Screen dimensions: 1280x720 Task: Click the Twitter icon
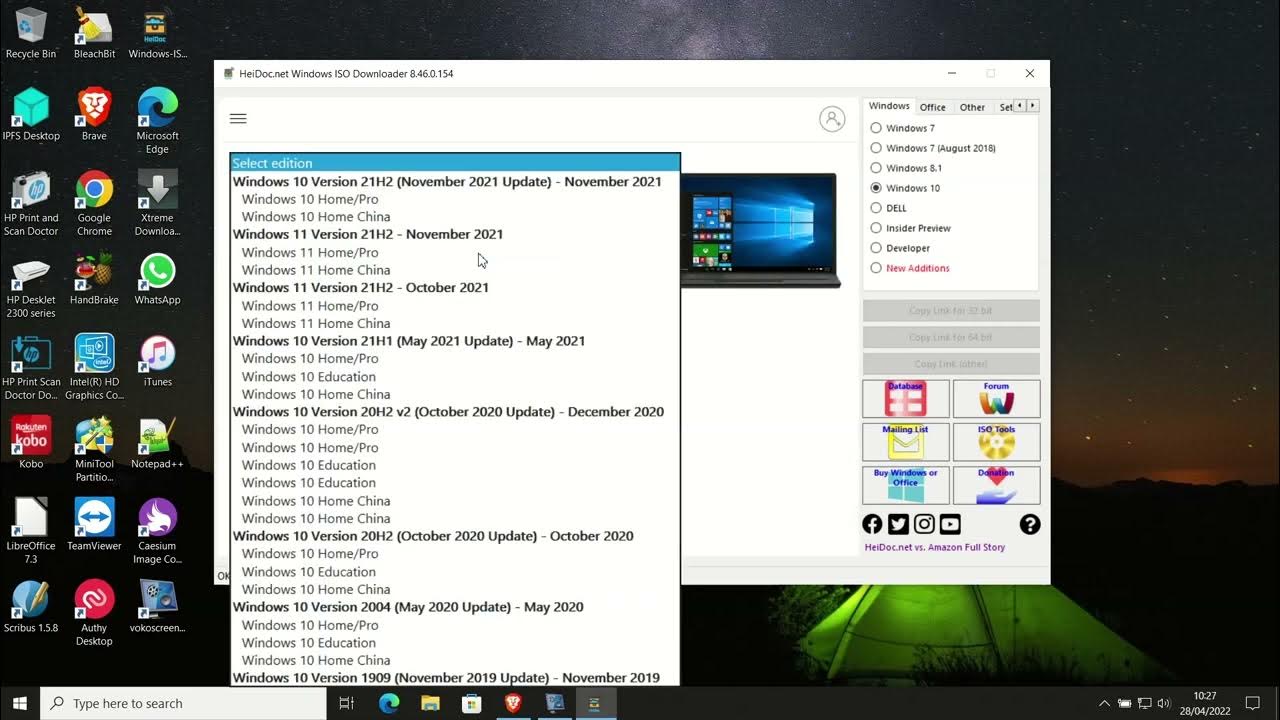[x=898, y=524]
